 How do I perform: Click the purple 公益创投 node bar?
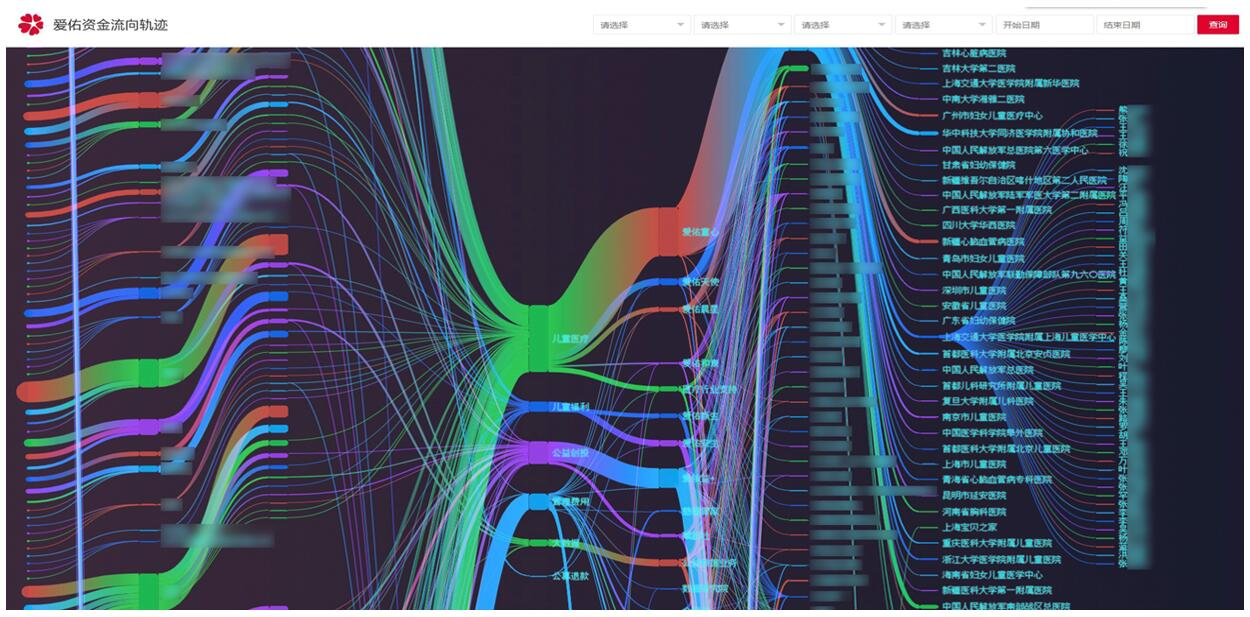tap(538, 453)
